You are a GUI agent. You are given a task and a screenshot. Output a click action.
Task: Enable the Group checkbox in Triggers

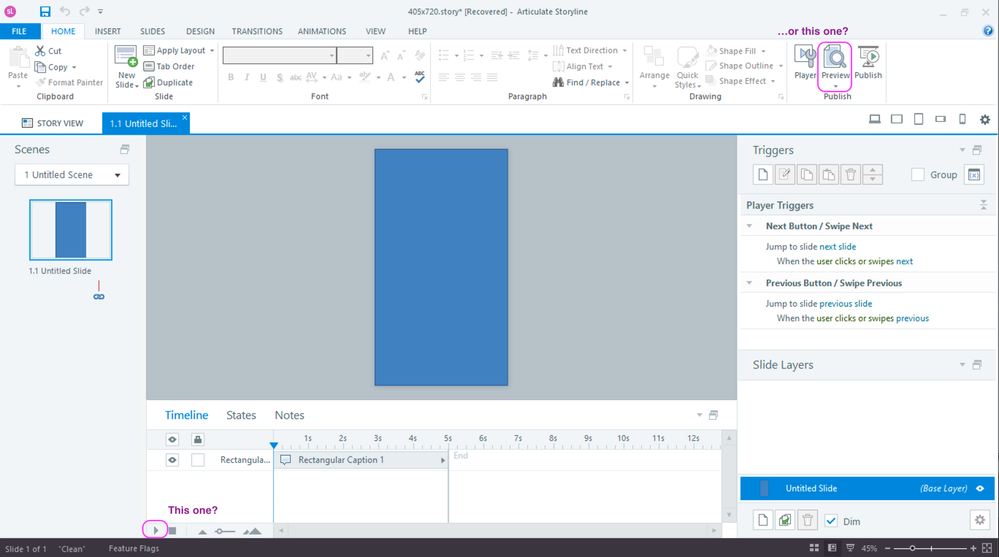(x=918, y=175)
